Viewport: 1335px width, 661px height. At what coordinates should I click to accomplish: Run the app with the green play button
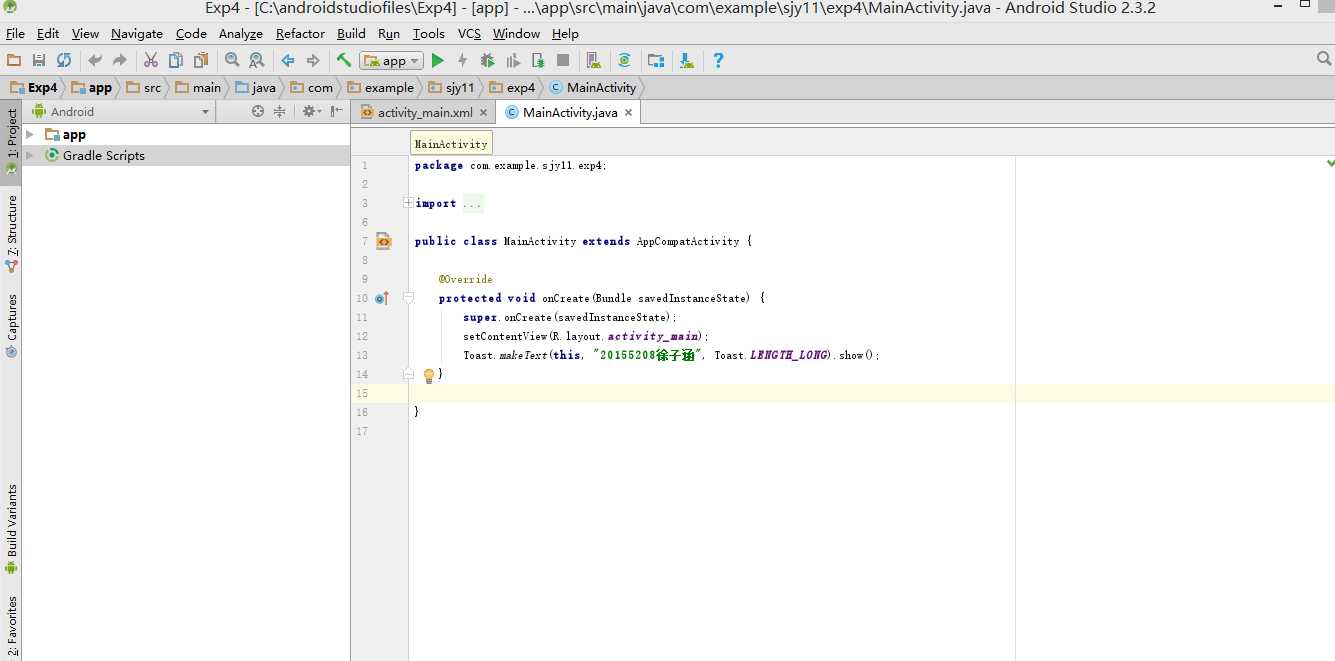437,61
